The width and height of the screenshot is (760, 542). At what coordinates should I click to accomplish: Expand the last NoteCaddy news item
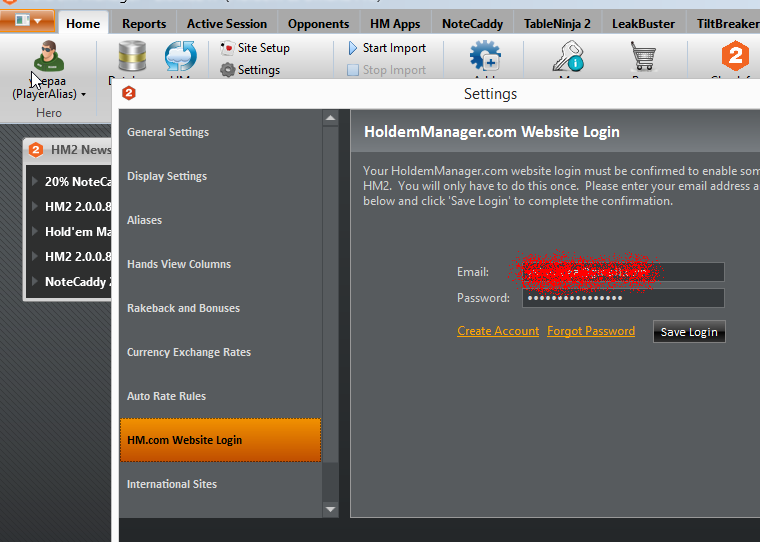(x=35, y=281)
